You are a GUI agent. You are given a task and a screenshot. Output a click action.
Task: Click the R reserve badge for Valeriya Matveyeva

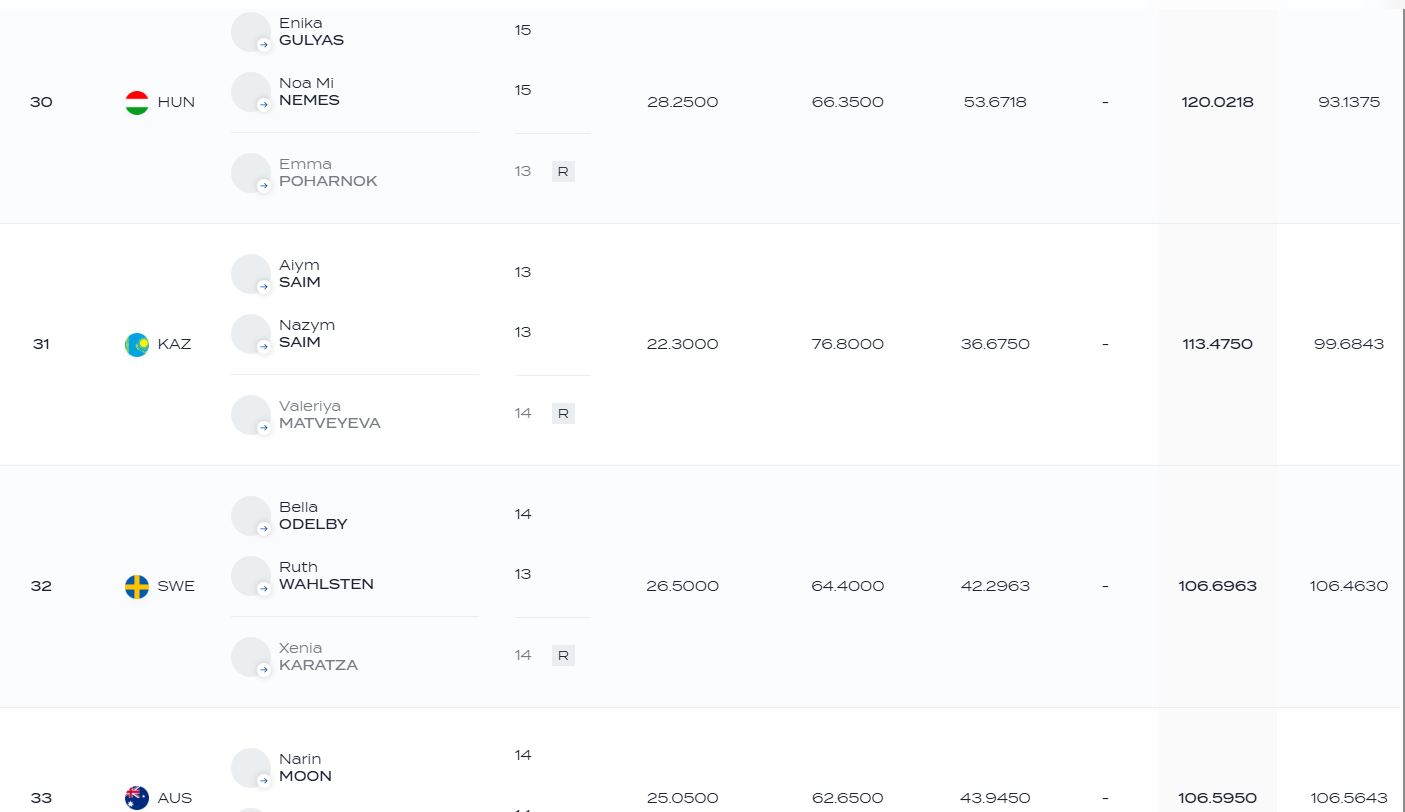pyautogui.click(x=563, y=414)
